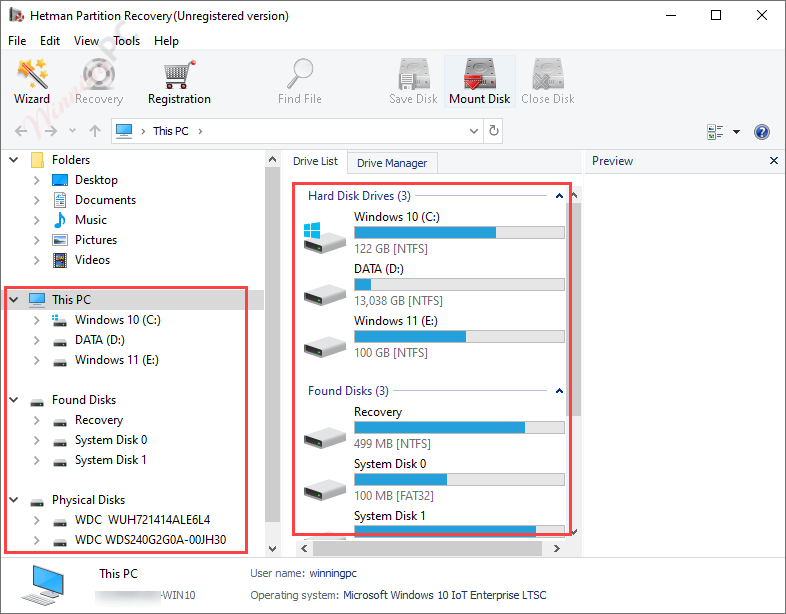Viewport: 786px width, 614px height.
Task: Click the down arrow of tree scrollbar
Action: click(272, 549)
